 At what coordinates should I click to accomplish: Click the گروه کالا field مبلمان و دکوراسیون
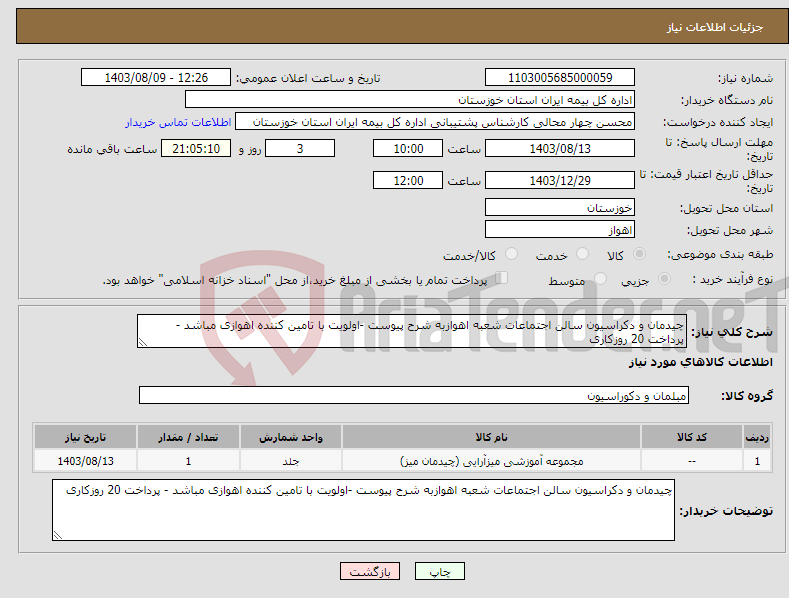[x=414, y=395]
